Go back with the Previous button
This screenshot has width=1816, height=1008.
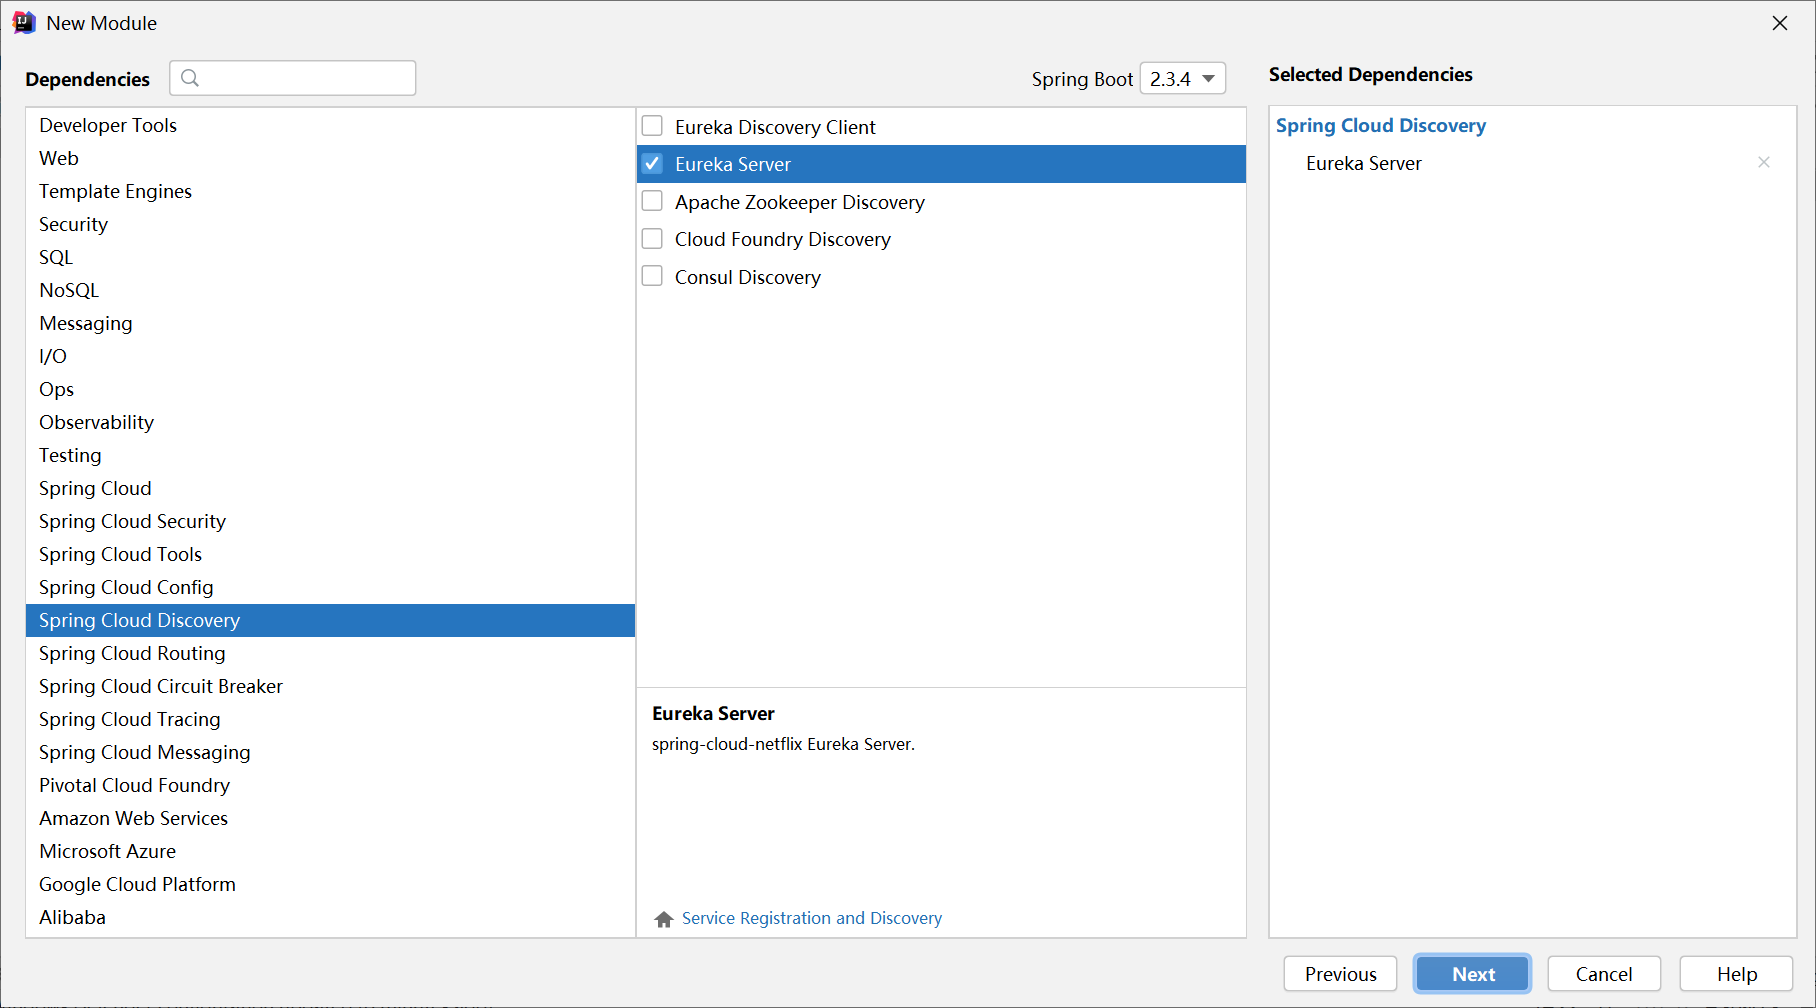coord(1340,974)
